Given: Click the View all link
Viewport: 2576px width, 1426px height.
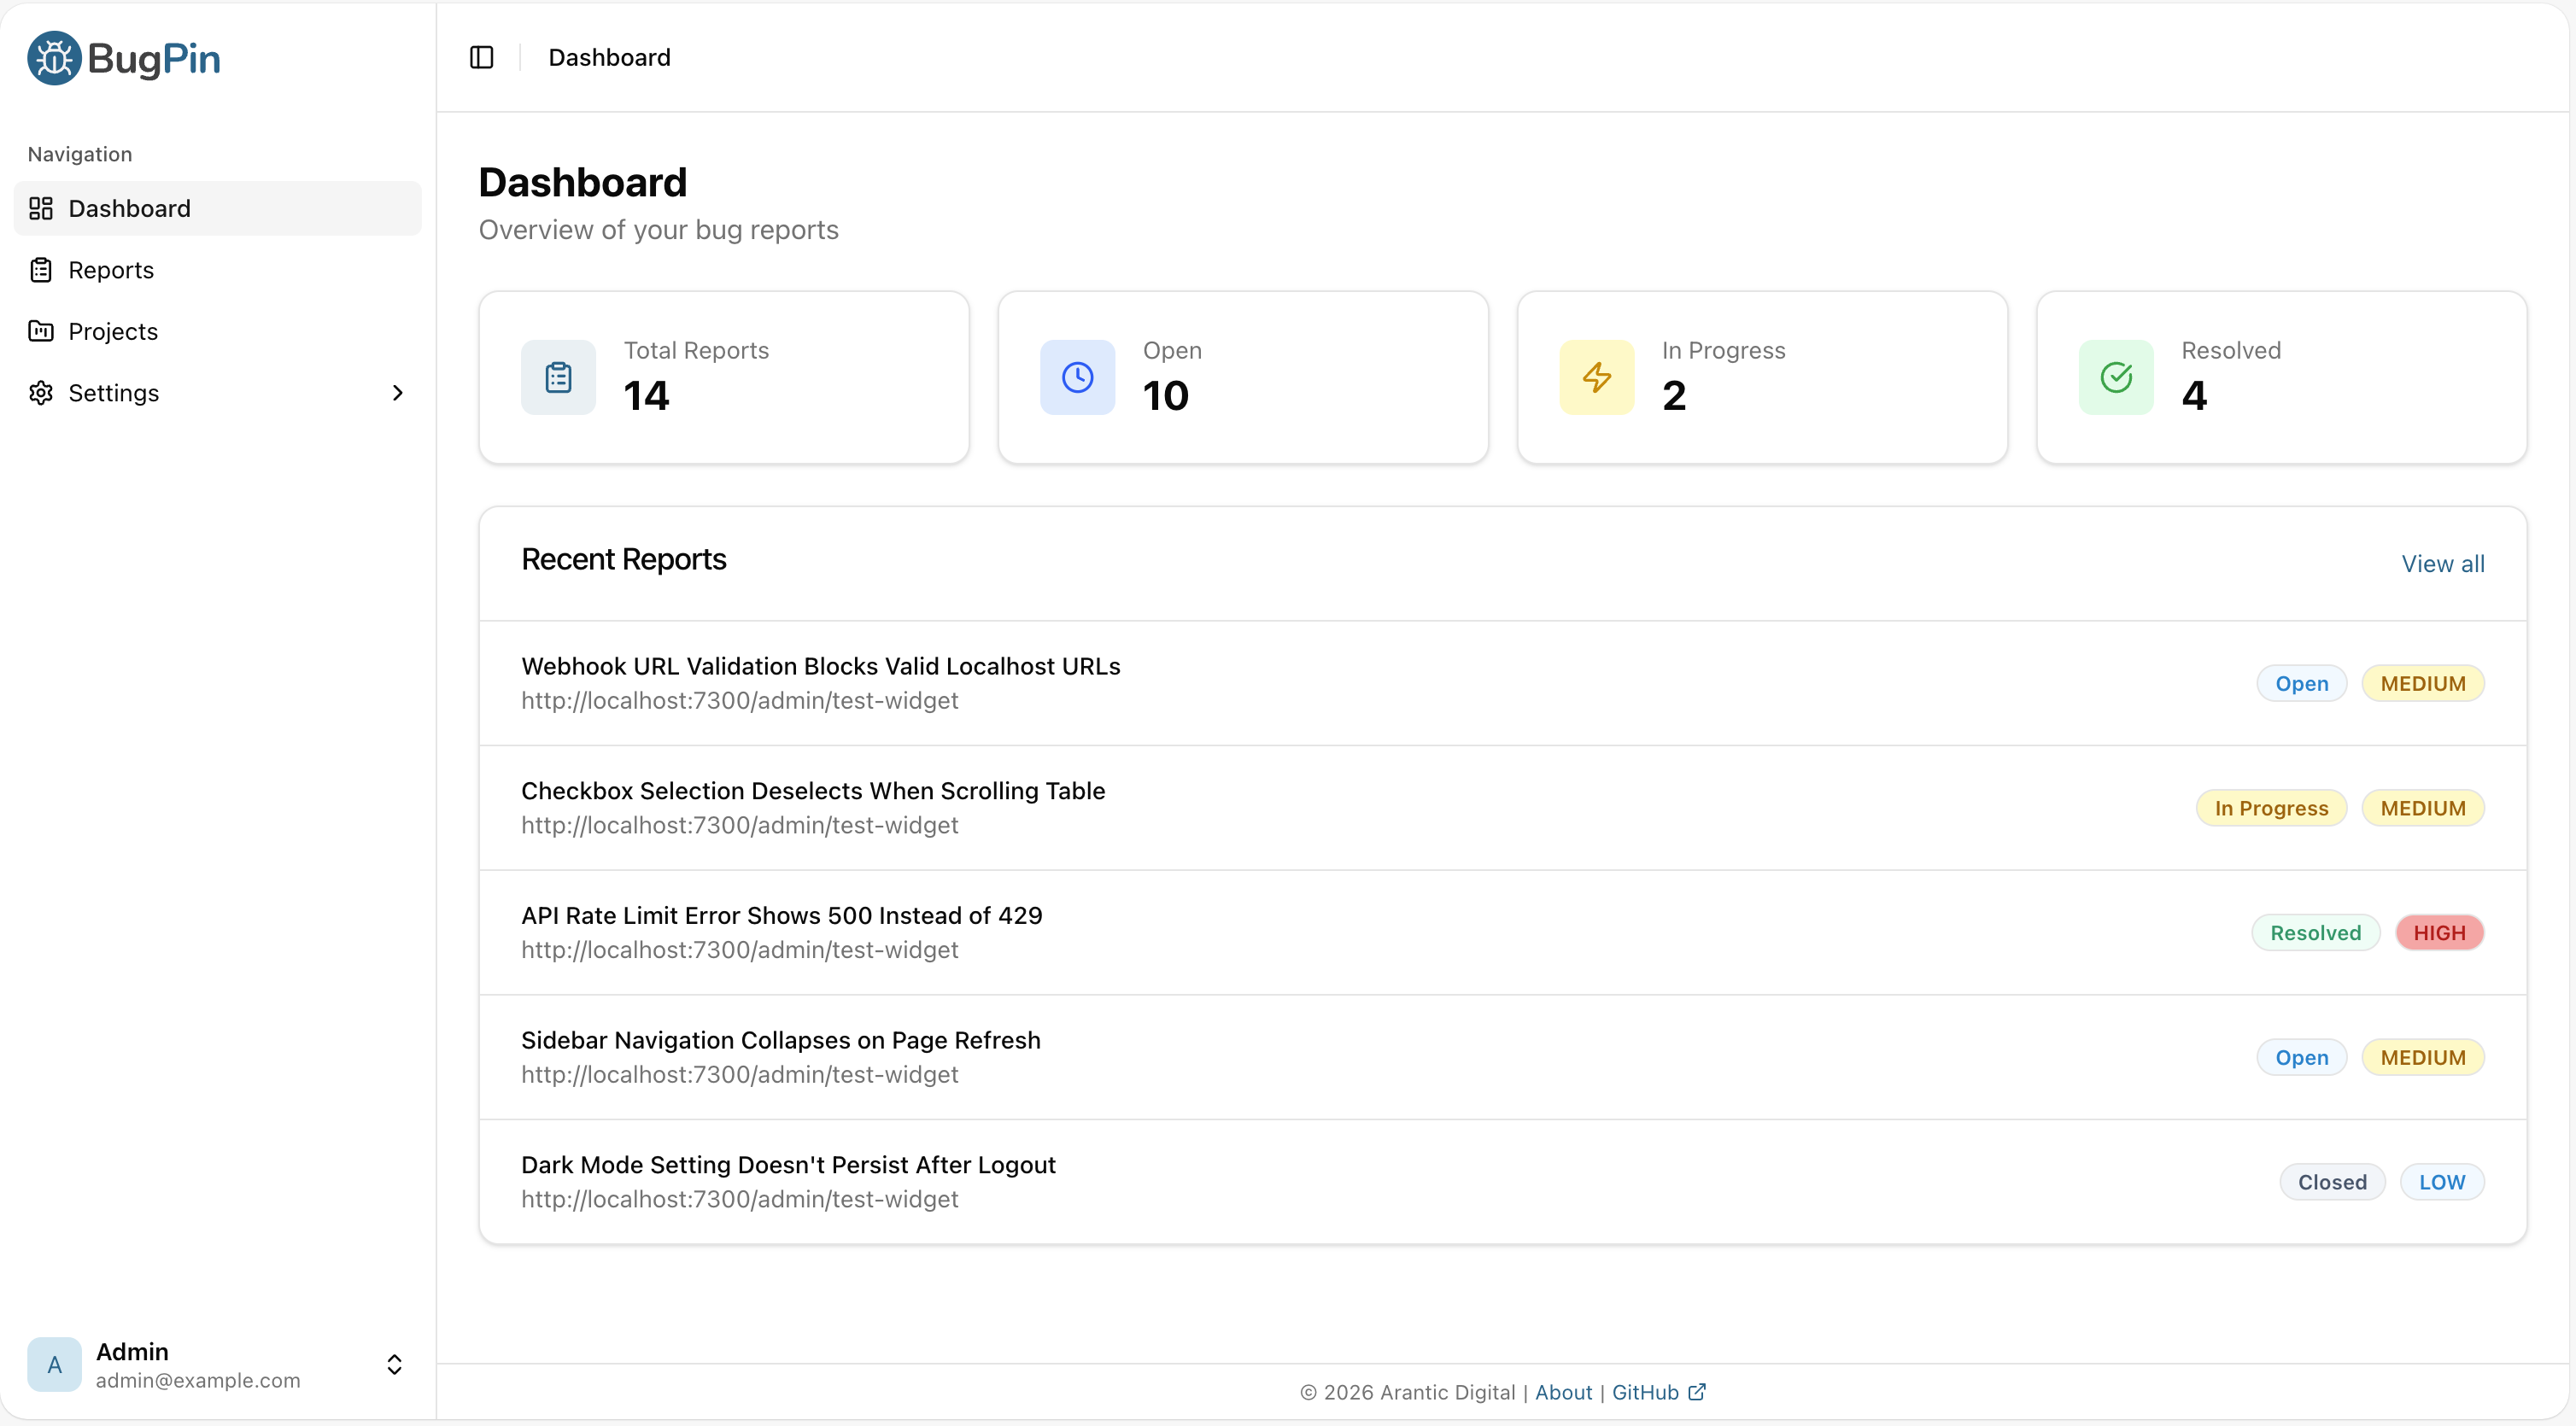Looking at the screenshot, I should point(2442,563).
